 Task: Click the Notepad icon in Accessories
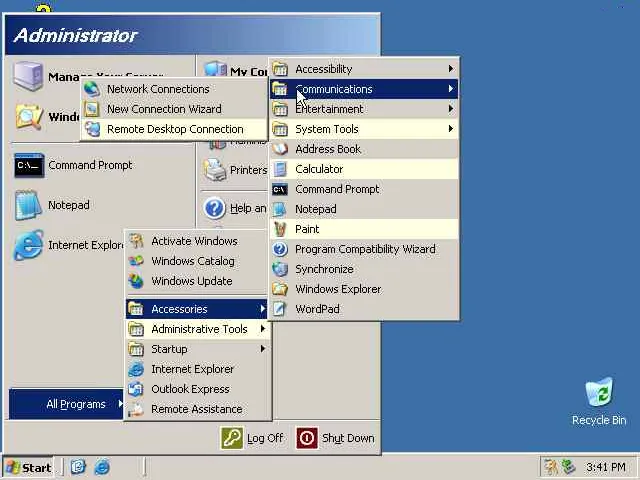[280, 209]
